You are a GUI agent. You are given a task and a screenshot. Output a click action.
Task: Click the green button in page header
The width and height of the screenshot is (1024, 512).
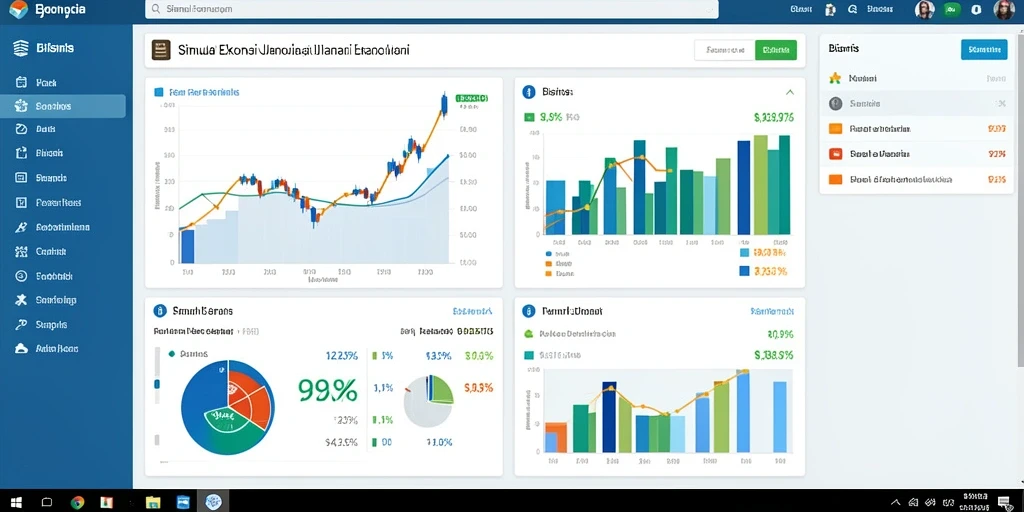point(776,50)
